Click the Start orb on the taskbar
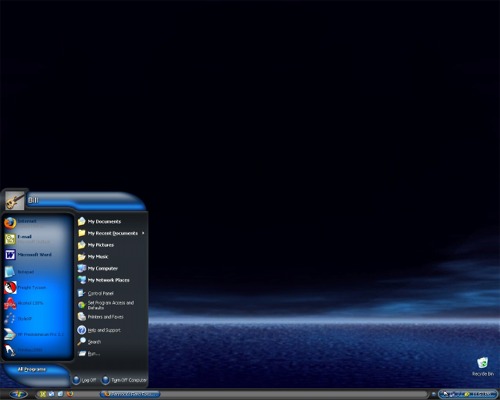Viewport: 500px width, 400px height. (18, 394)
